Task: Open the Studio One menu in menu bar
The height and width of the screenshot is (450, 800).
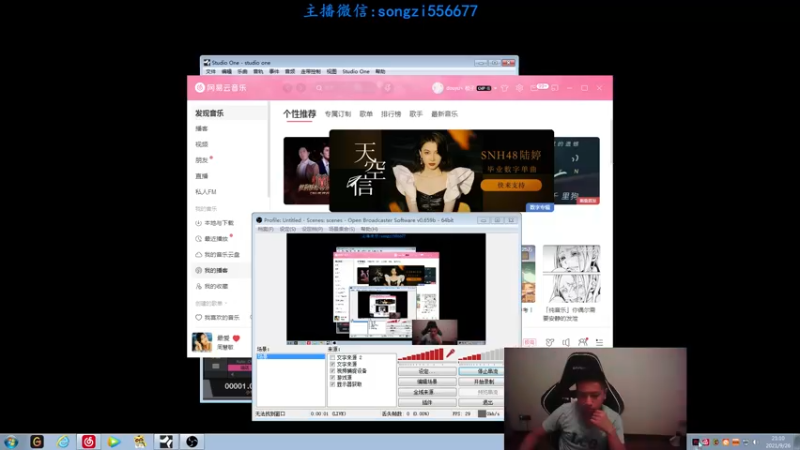Action: coord(356,71)
